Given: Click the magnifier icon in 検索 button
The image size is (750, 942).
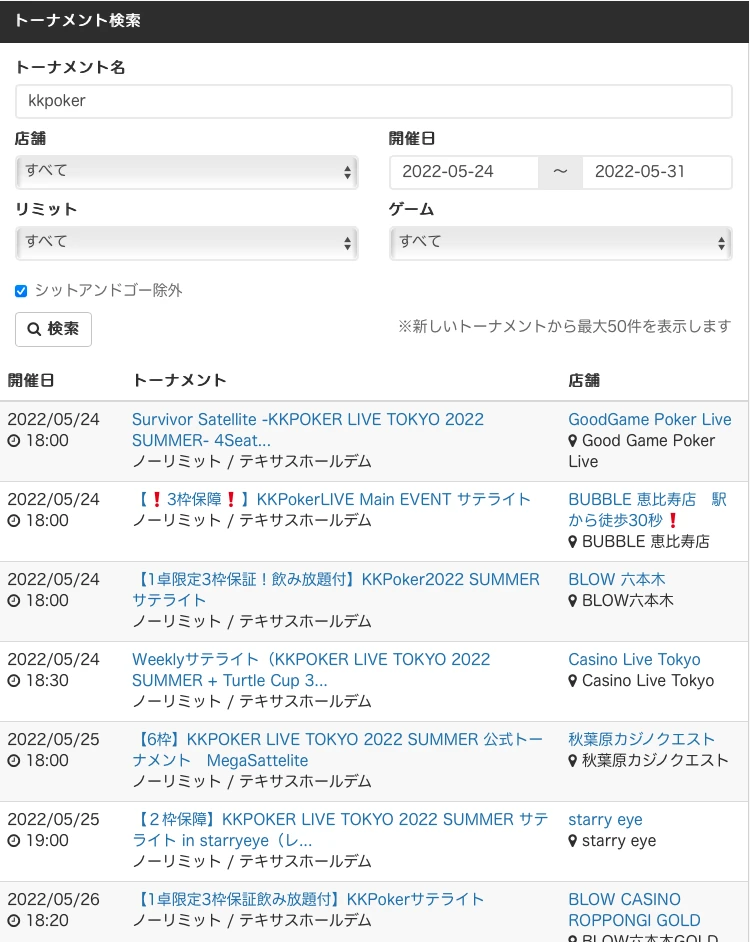Looking at the screenshot, I should pyautogui.click(x=34, y=329).
